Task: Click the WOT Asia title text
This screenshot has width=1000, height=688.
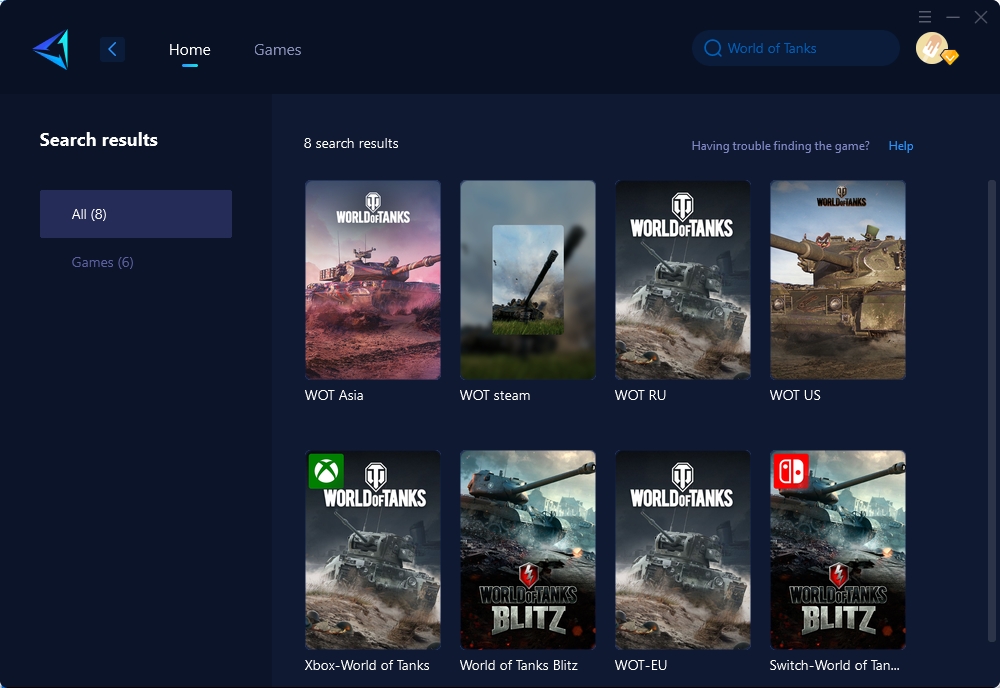Action: tap(334, 395)
